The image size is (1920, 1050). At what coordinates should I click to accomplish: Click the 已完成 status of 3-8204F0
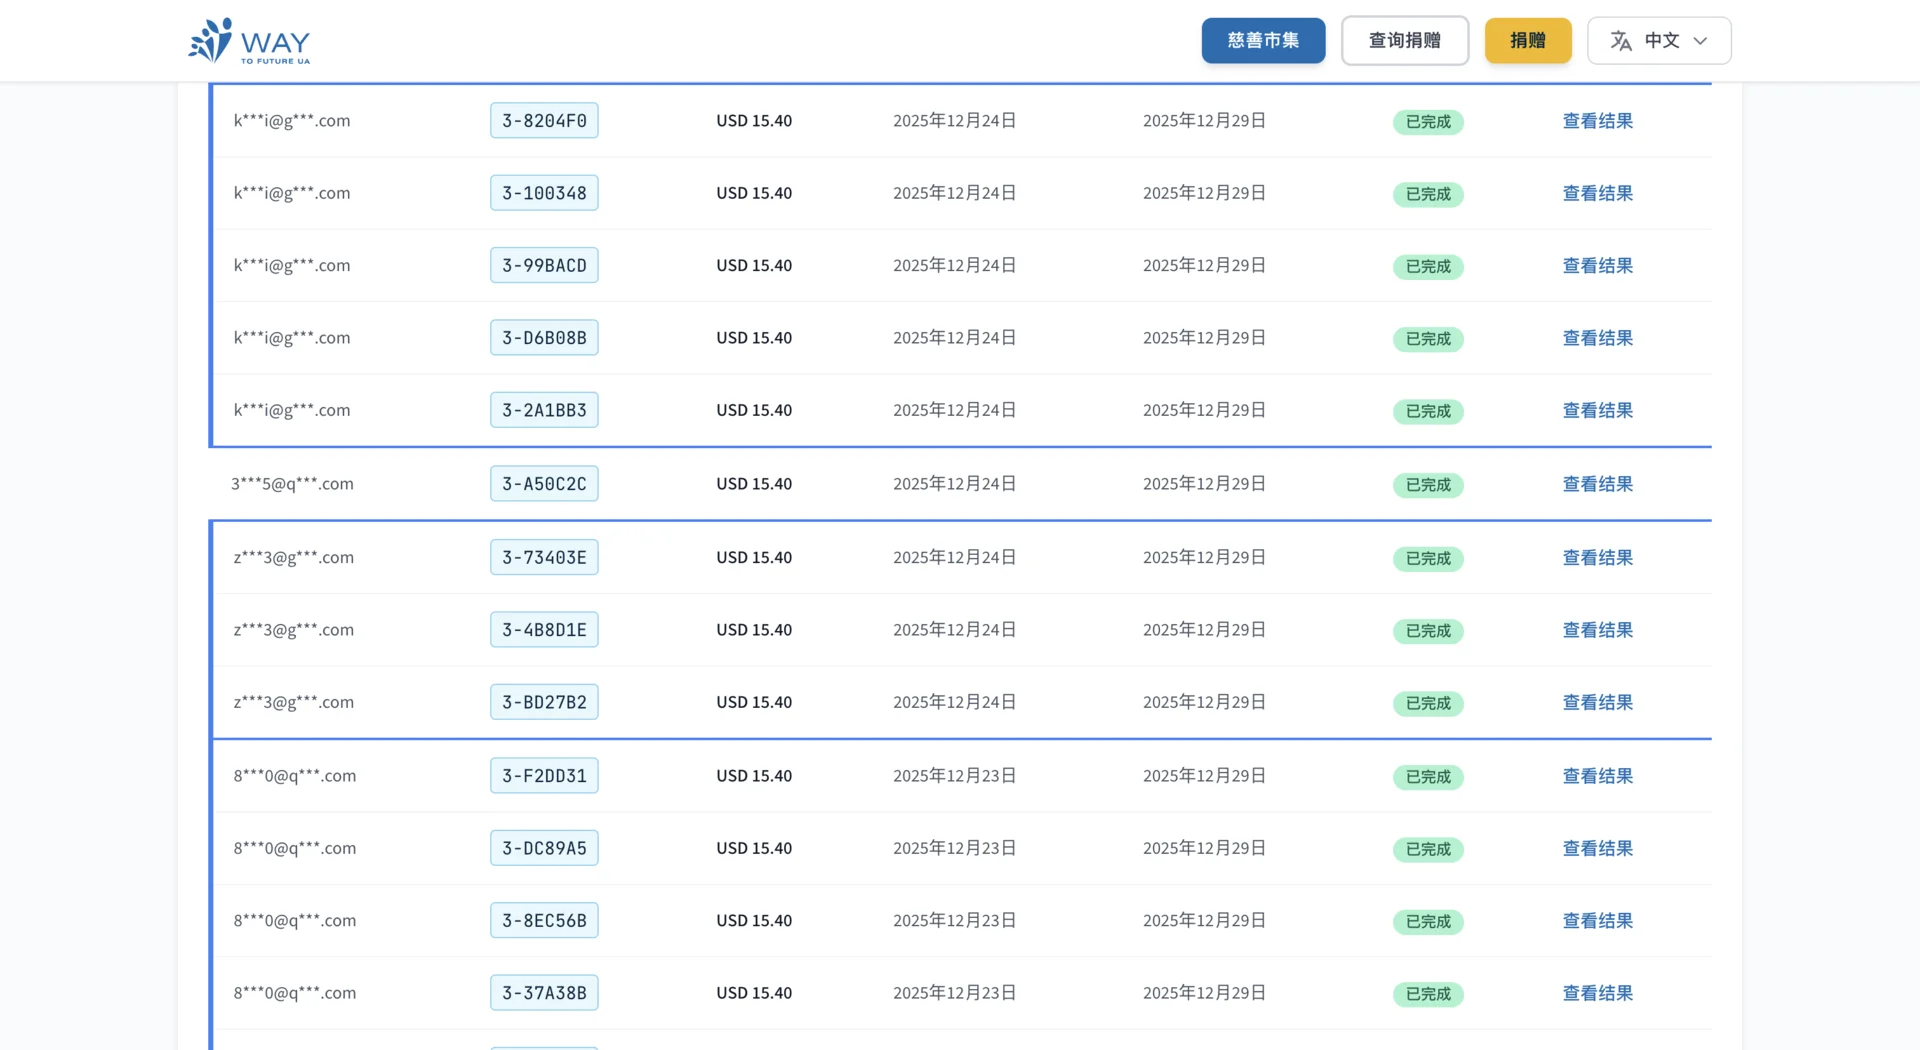pyautogui.click(x=1428, y=122)
